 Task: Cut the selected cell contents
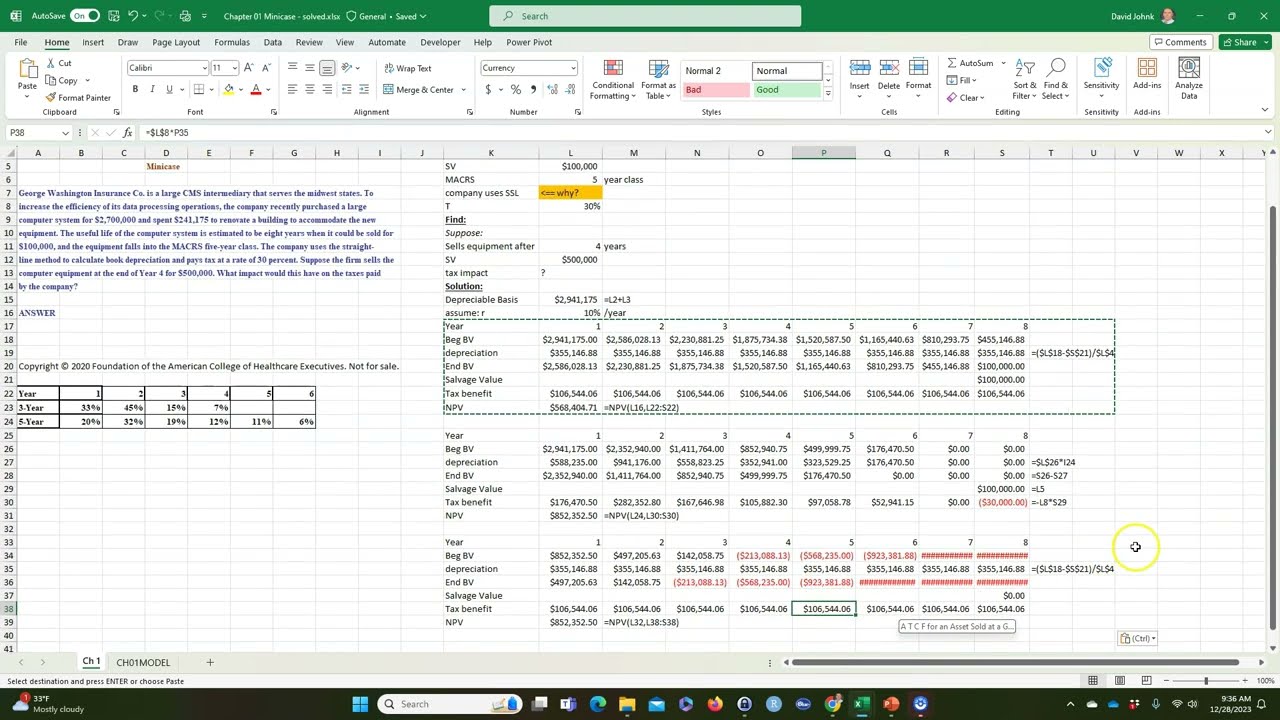coord(58,63)
